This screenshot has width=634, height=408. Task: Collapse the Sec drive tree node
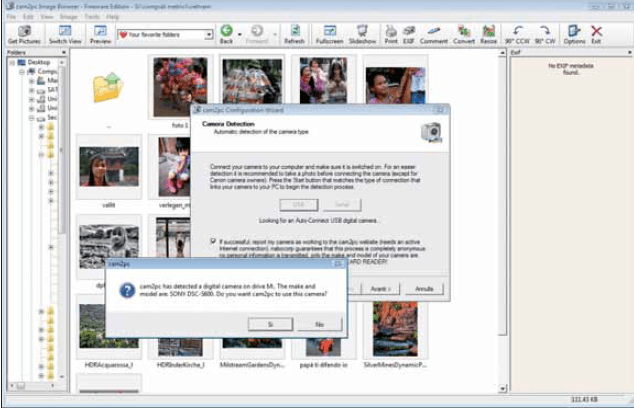click(x=32, y=118)
